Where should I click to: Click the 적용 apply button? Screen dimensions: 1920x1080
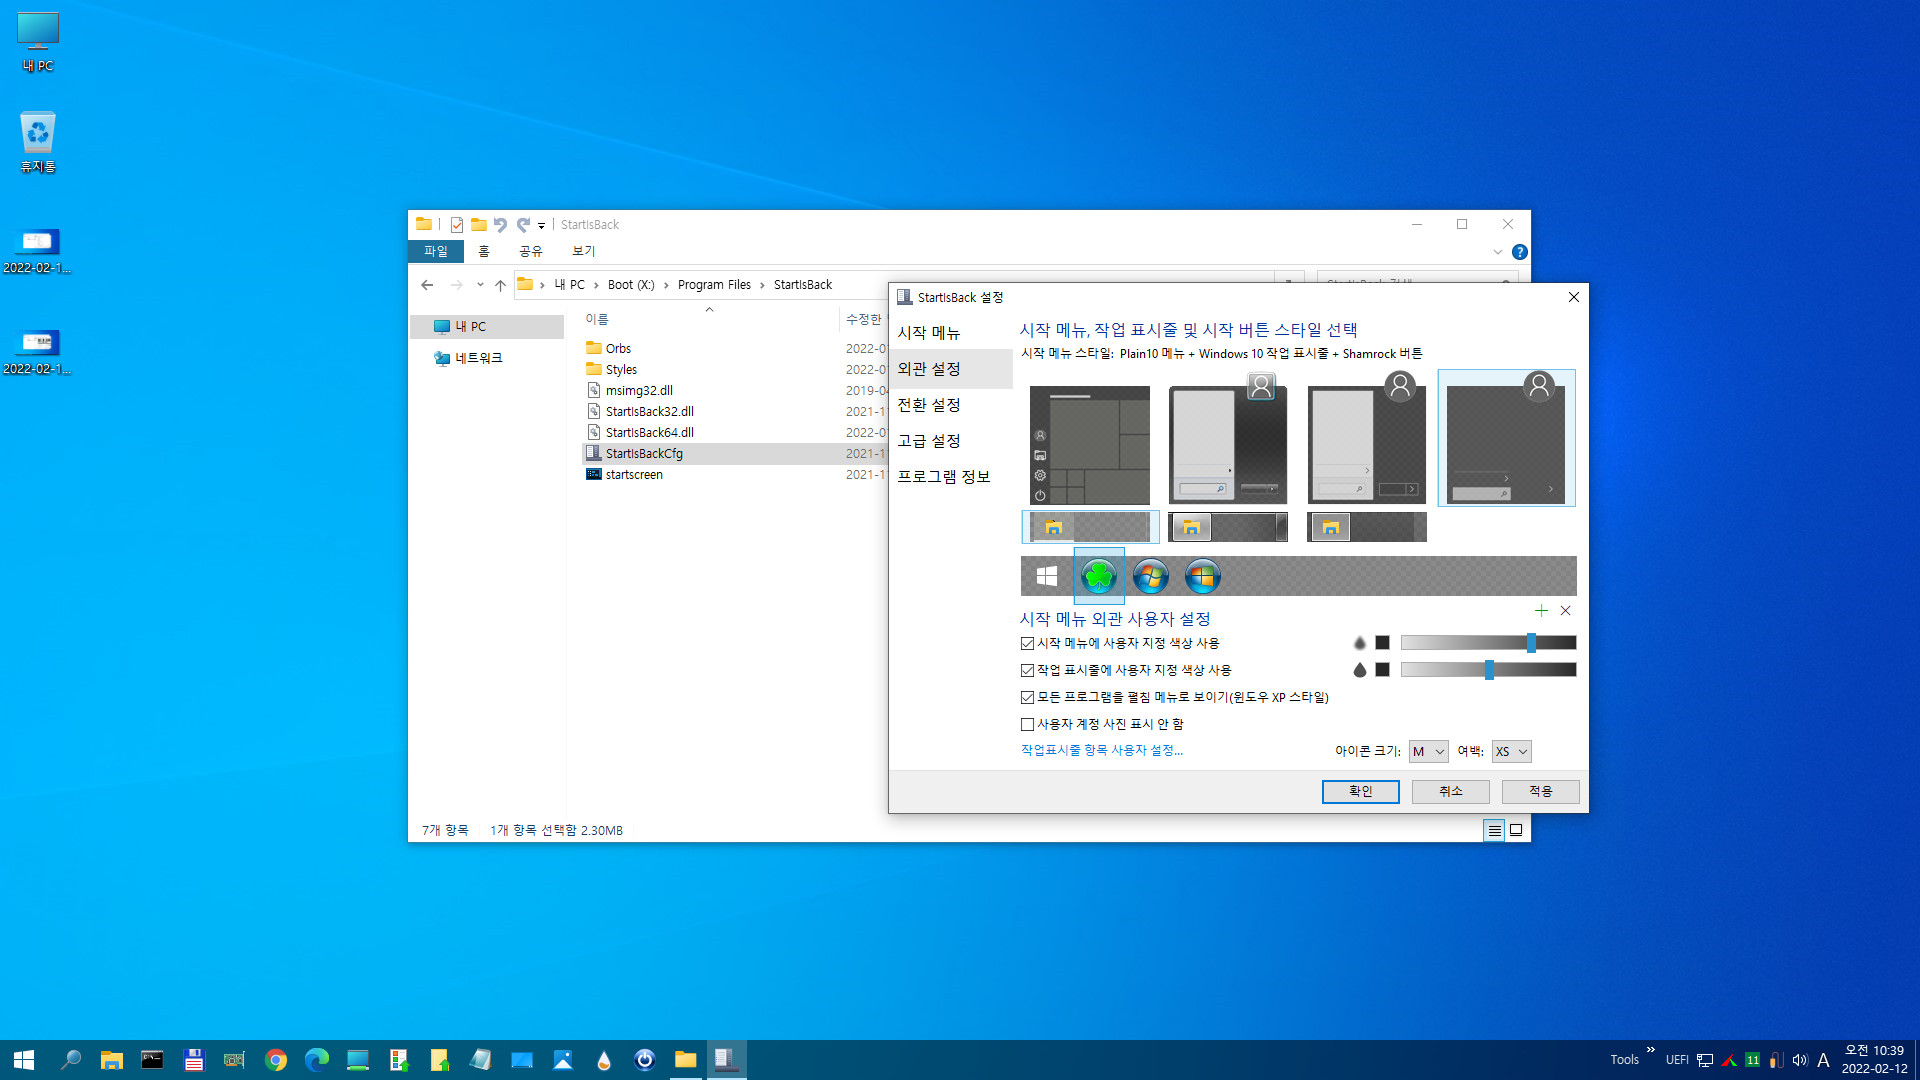coord(1540,791)
